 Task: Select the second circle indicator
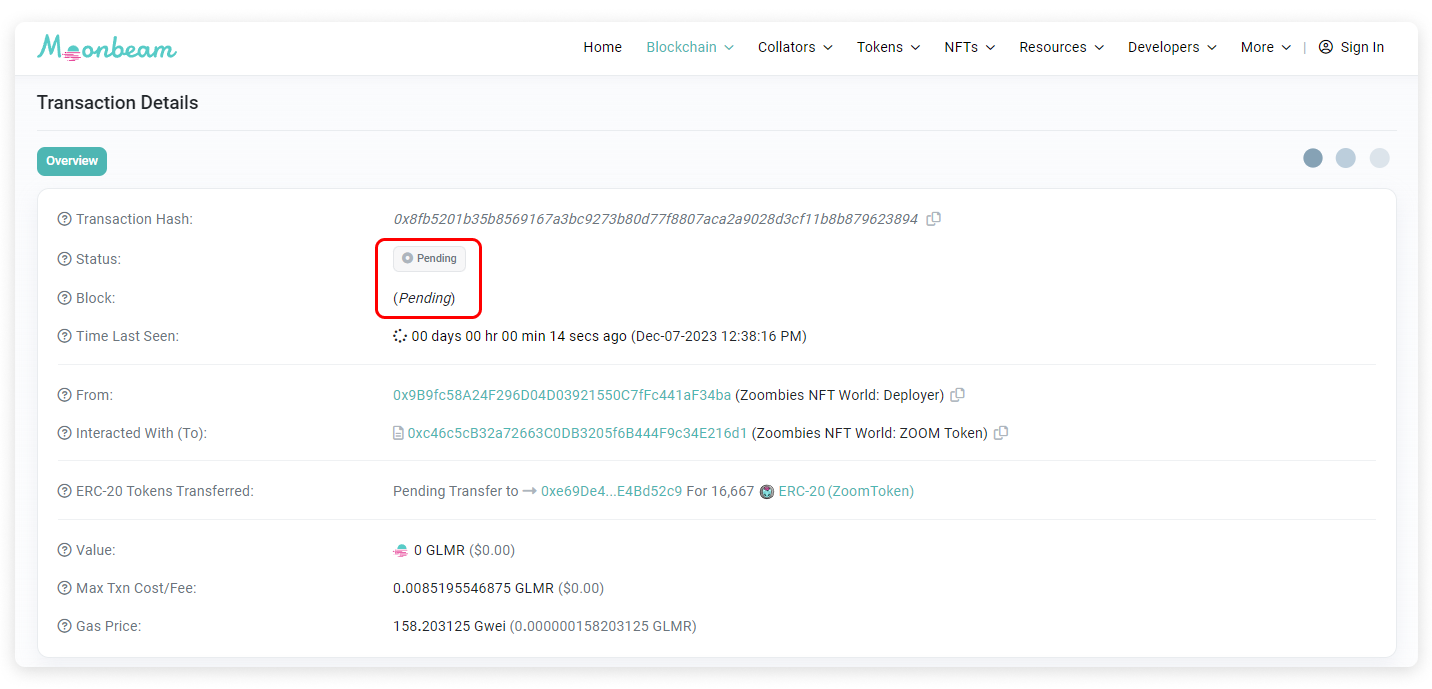point(1346,158)
